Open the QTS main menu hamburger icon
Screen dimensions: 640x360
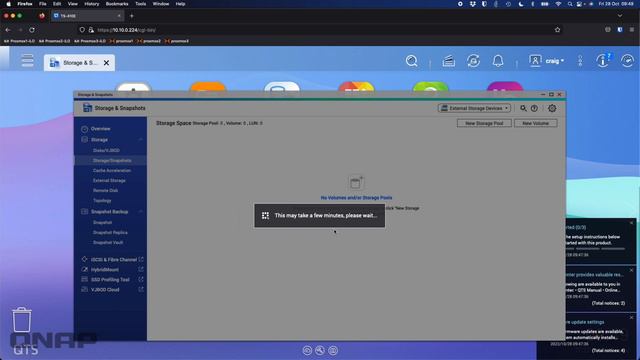27,61
